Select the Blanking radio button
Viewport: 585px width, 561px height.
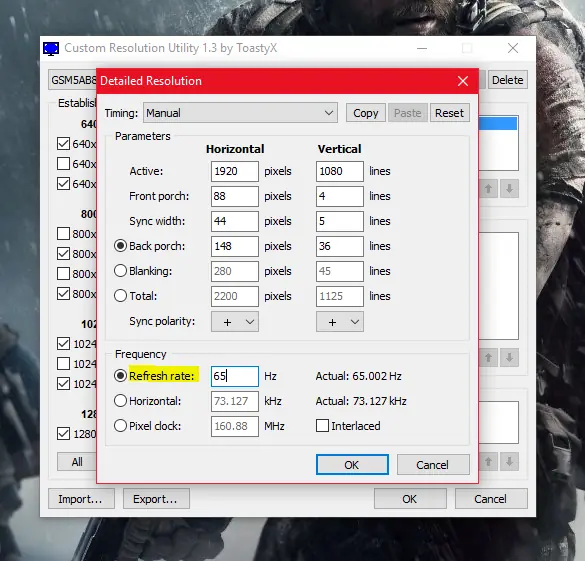pos(121,271)
